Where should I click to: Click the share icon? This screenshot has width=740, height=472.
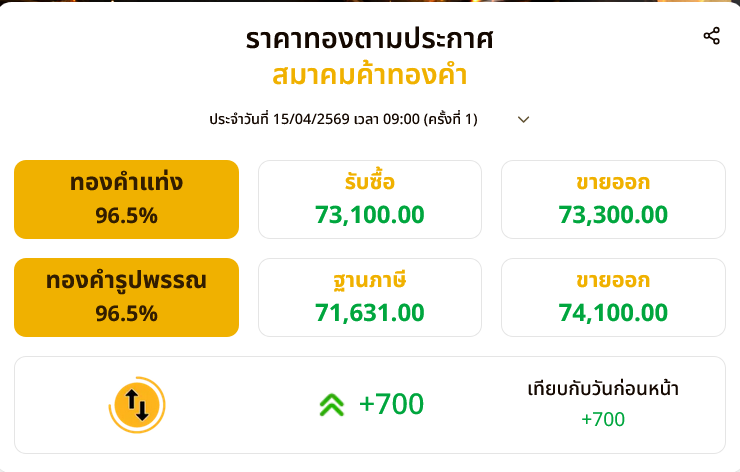tap(711, 37)
